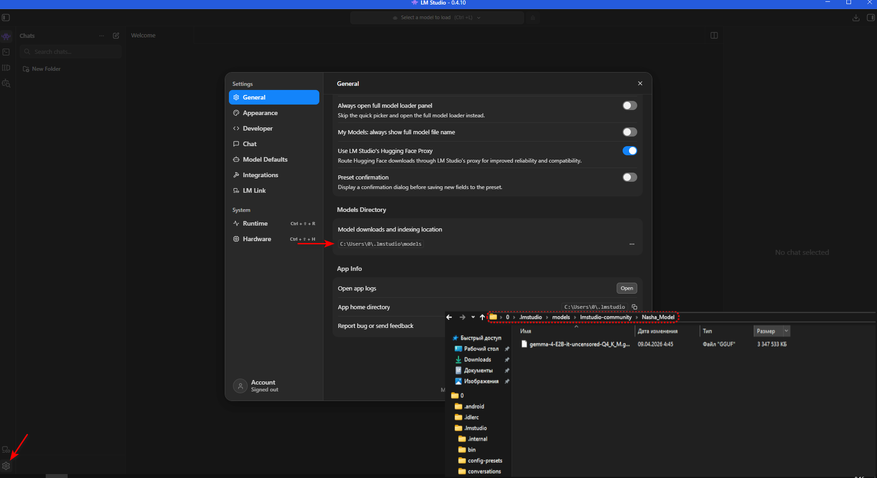
Task: Close the Settings dialog
Action: click(640, 83)
